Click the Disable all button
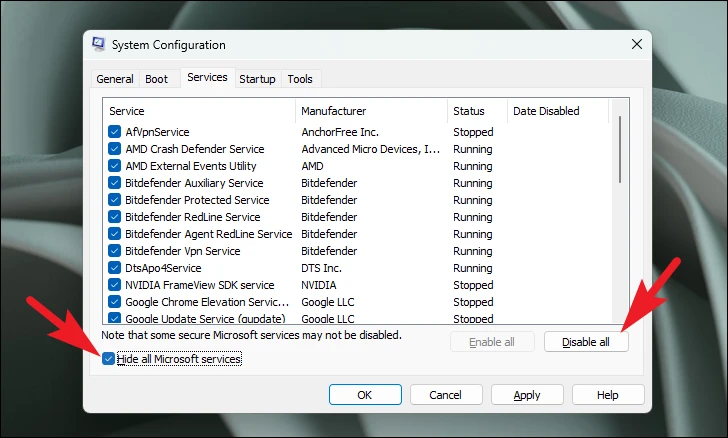 click(586, 342)
